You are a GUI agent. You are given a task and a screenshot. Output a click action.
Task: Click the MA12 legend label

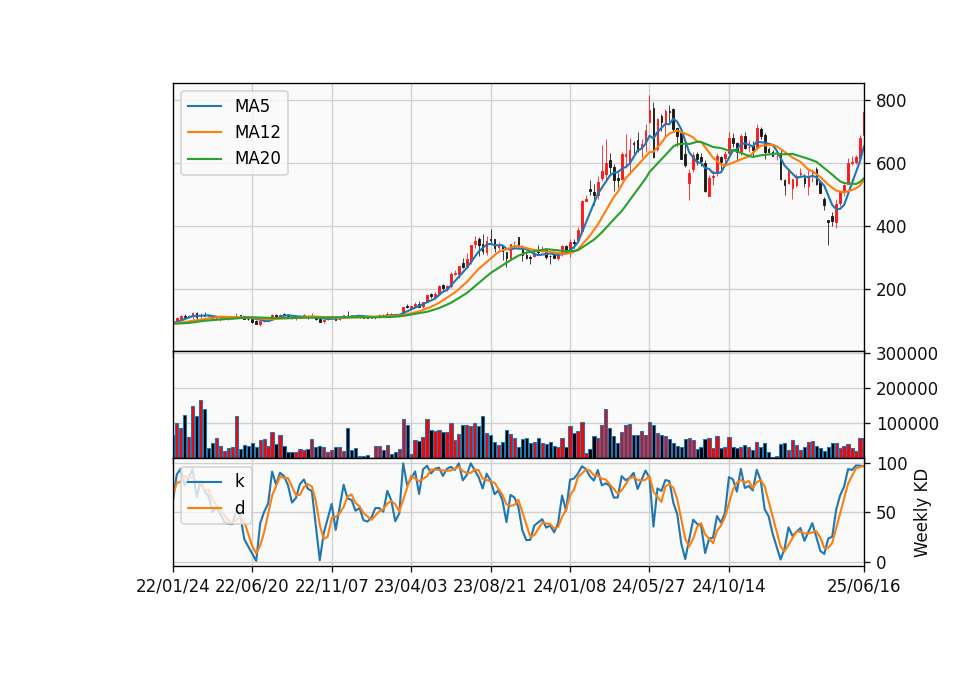point(257,132)
